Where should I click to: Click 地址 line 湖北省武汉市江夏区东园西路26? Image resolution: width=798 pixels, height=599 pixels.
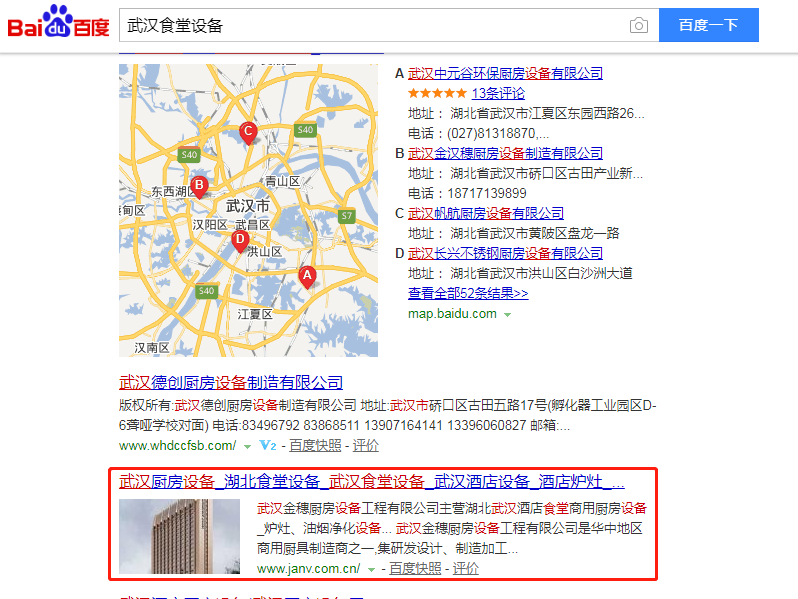[x=526, y=113]
